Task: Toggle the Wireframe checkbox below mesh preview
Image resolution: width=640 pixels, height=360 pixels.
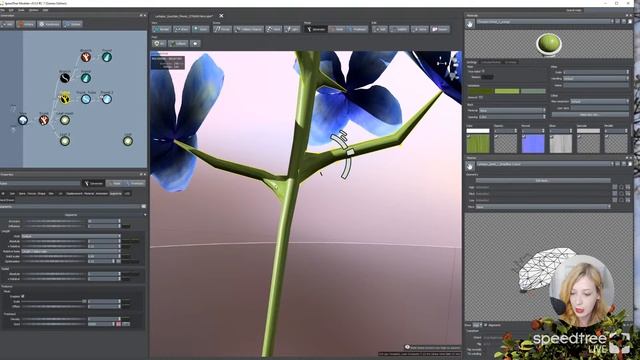Action: pyautogui.click(x=486, y=325)
